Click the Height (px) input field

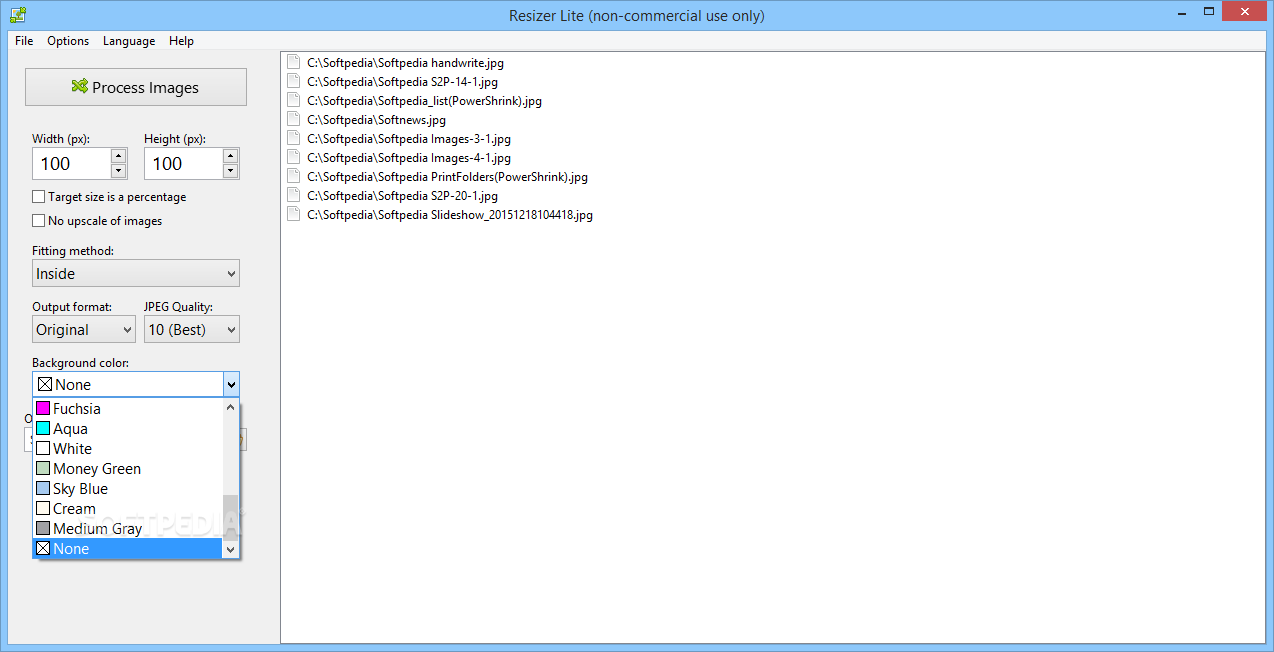click(183, 163)
